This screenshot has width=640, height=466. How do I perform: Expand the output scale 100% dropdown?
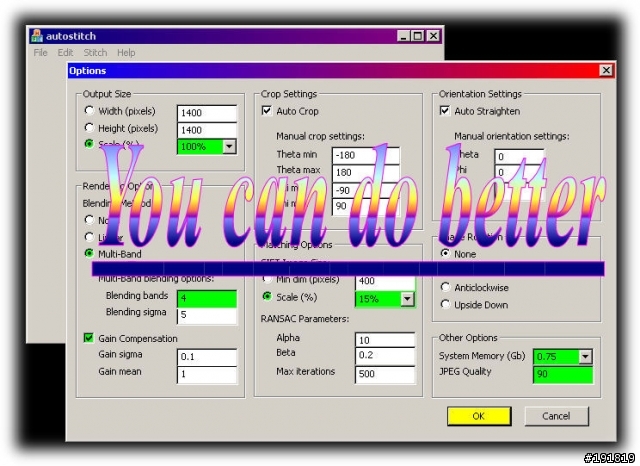point(229,146)
